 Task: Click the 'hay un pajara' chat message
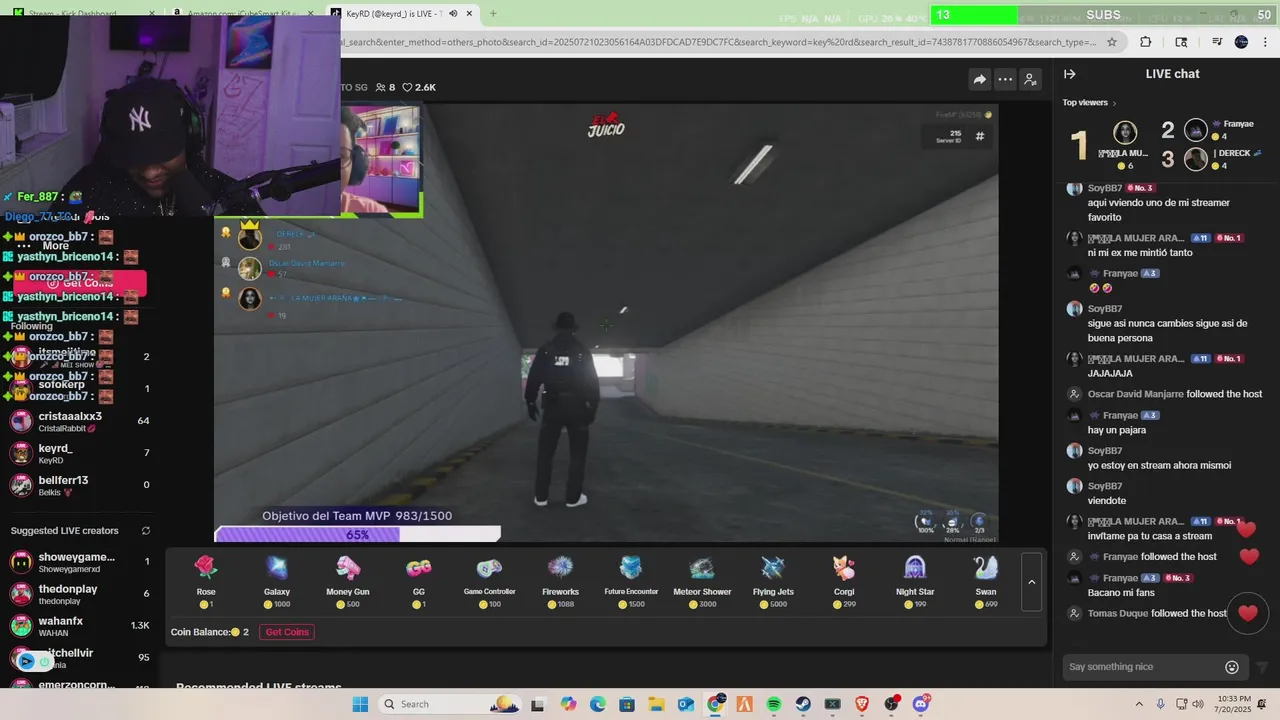[1117, 430]
